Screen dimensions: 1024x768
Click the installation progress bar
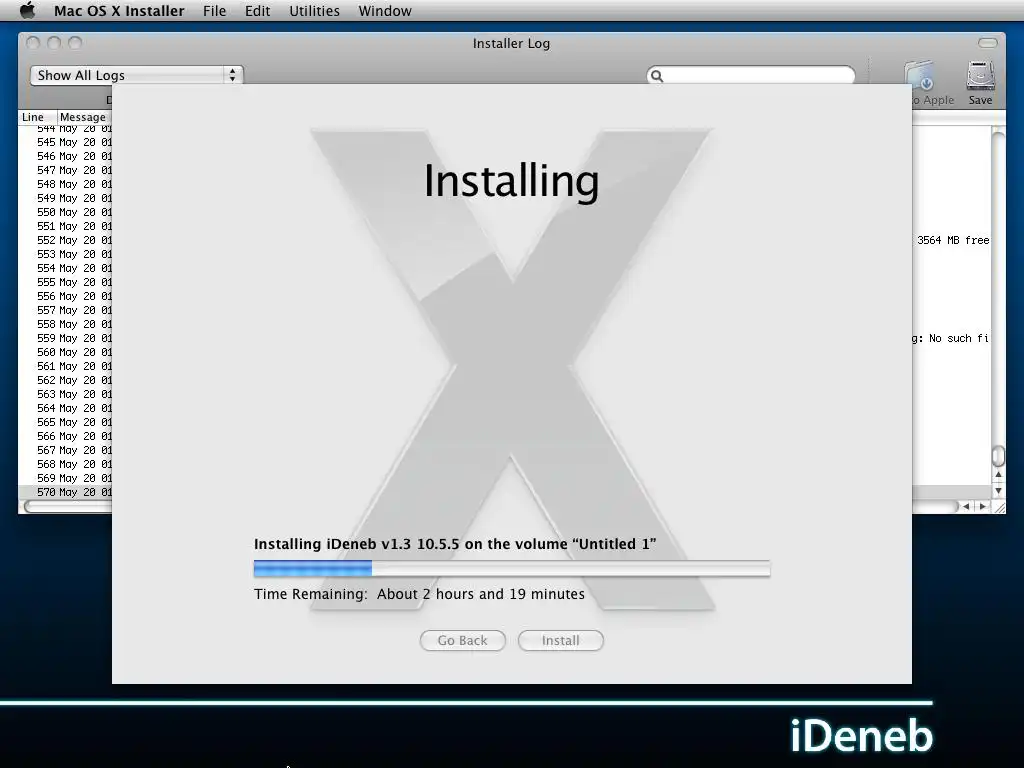point(512,569)
